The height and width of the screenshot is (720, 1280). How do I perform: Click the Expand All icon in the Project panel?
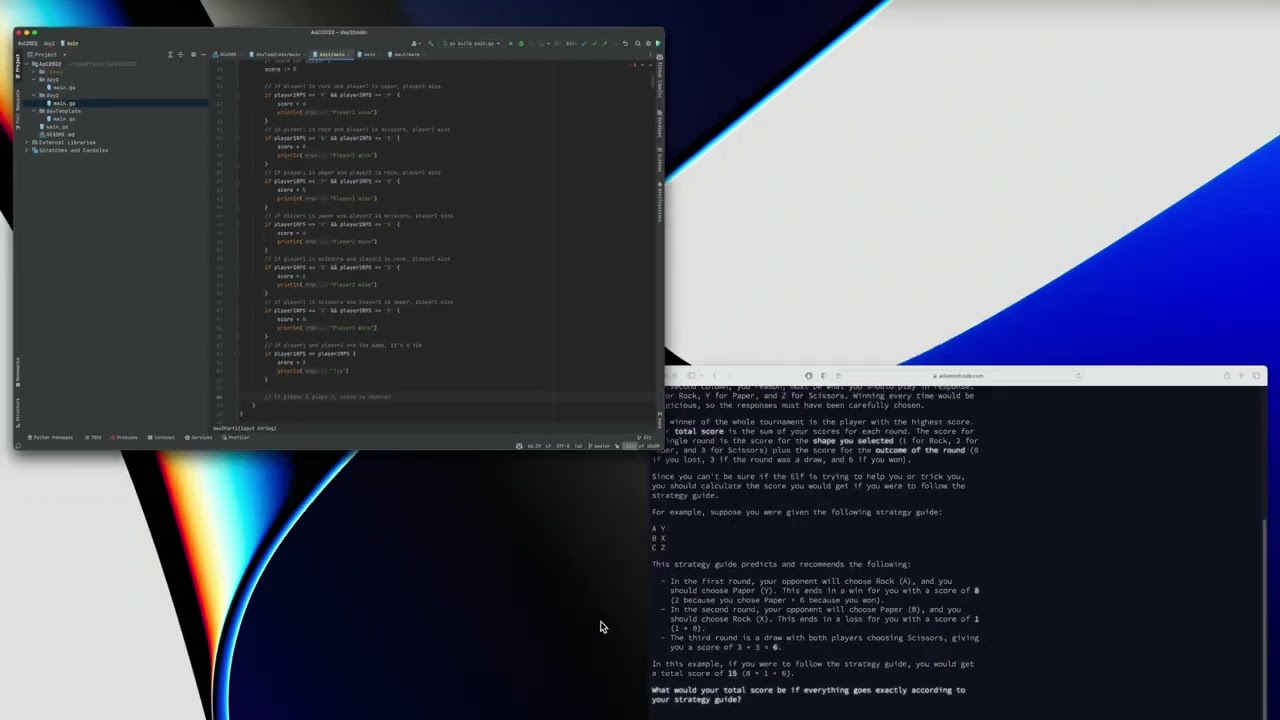[171, 55]
